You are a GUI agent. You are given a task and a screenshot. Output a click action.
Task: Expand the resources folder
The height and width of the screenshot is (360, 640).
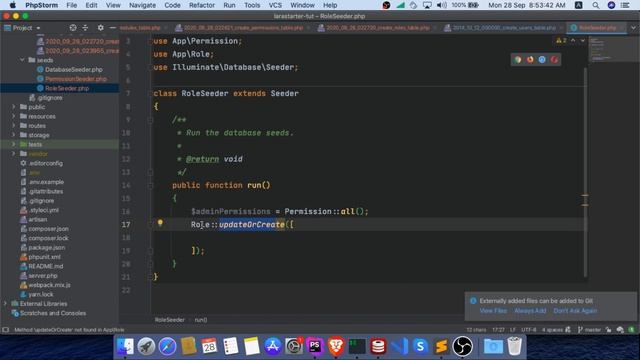[13, 116]
